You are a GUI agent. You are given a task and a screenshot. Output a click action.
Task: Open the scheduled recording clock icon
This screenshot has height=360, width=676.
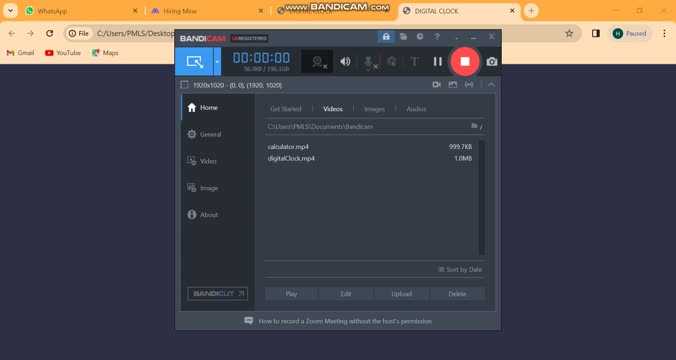click(420, 37)
